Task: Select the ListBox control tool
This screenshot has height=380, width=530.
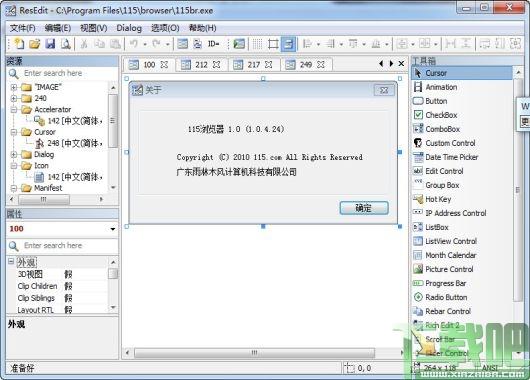Action: coord(431,227)
